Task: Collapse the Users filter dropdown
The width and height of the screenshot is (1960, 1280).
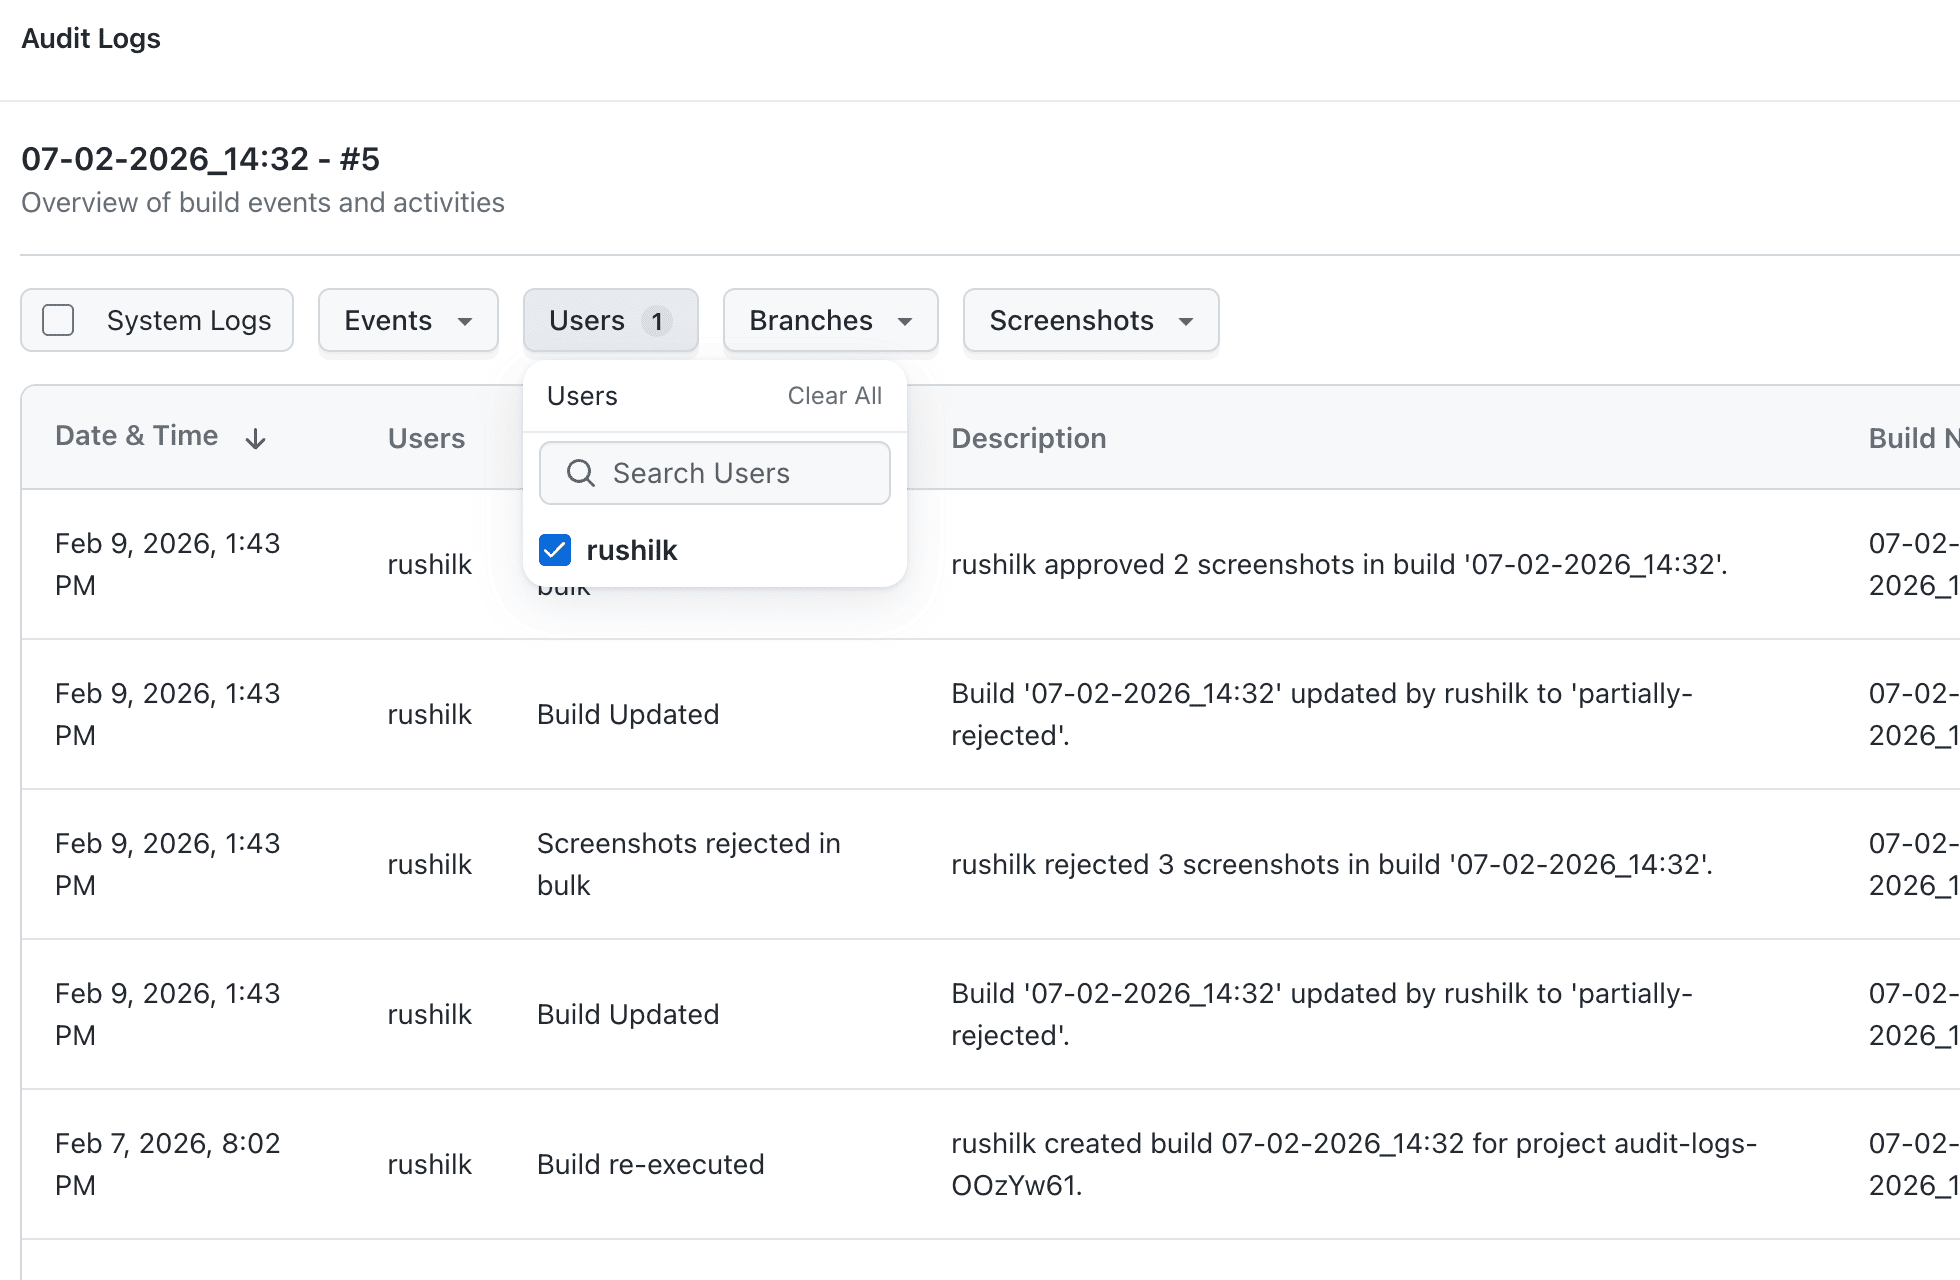Action: click(588, 320)
